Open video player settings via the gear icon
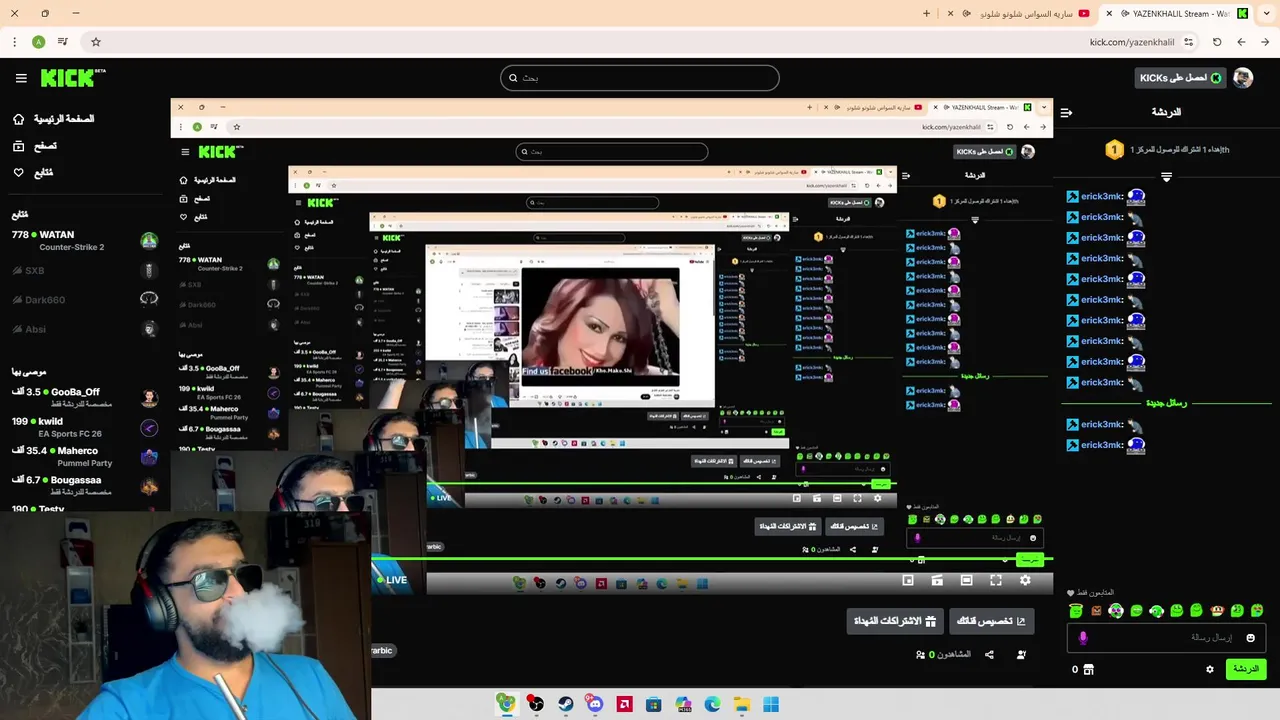Image resolution: width=1280 pixels, height=720 pixels. (x=1025, y=580)
